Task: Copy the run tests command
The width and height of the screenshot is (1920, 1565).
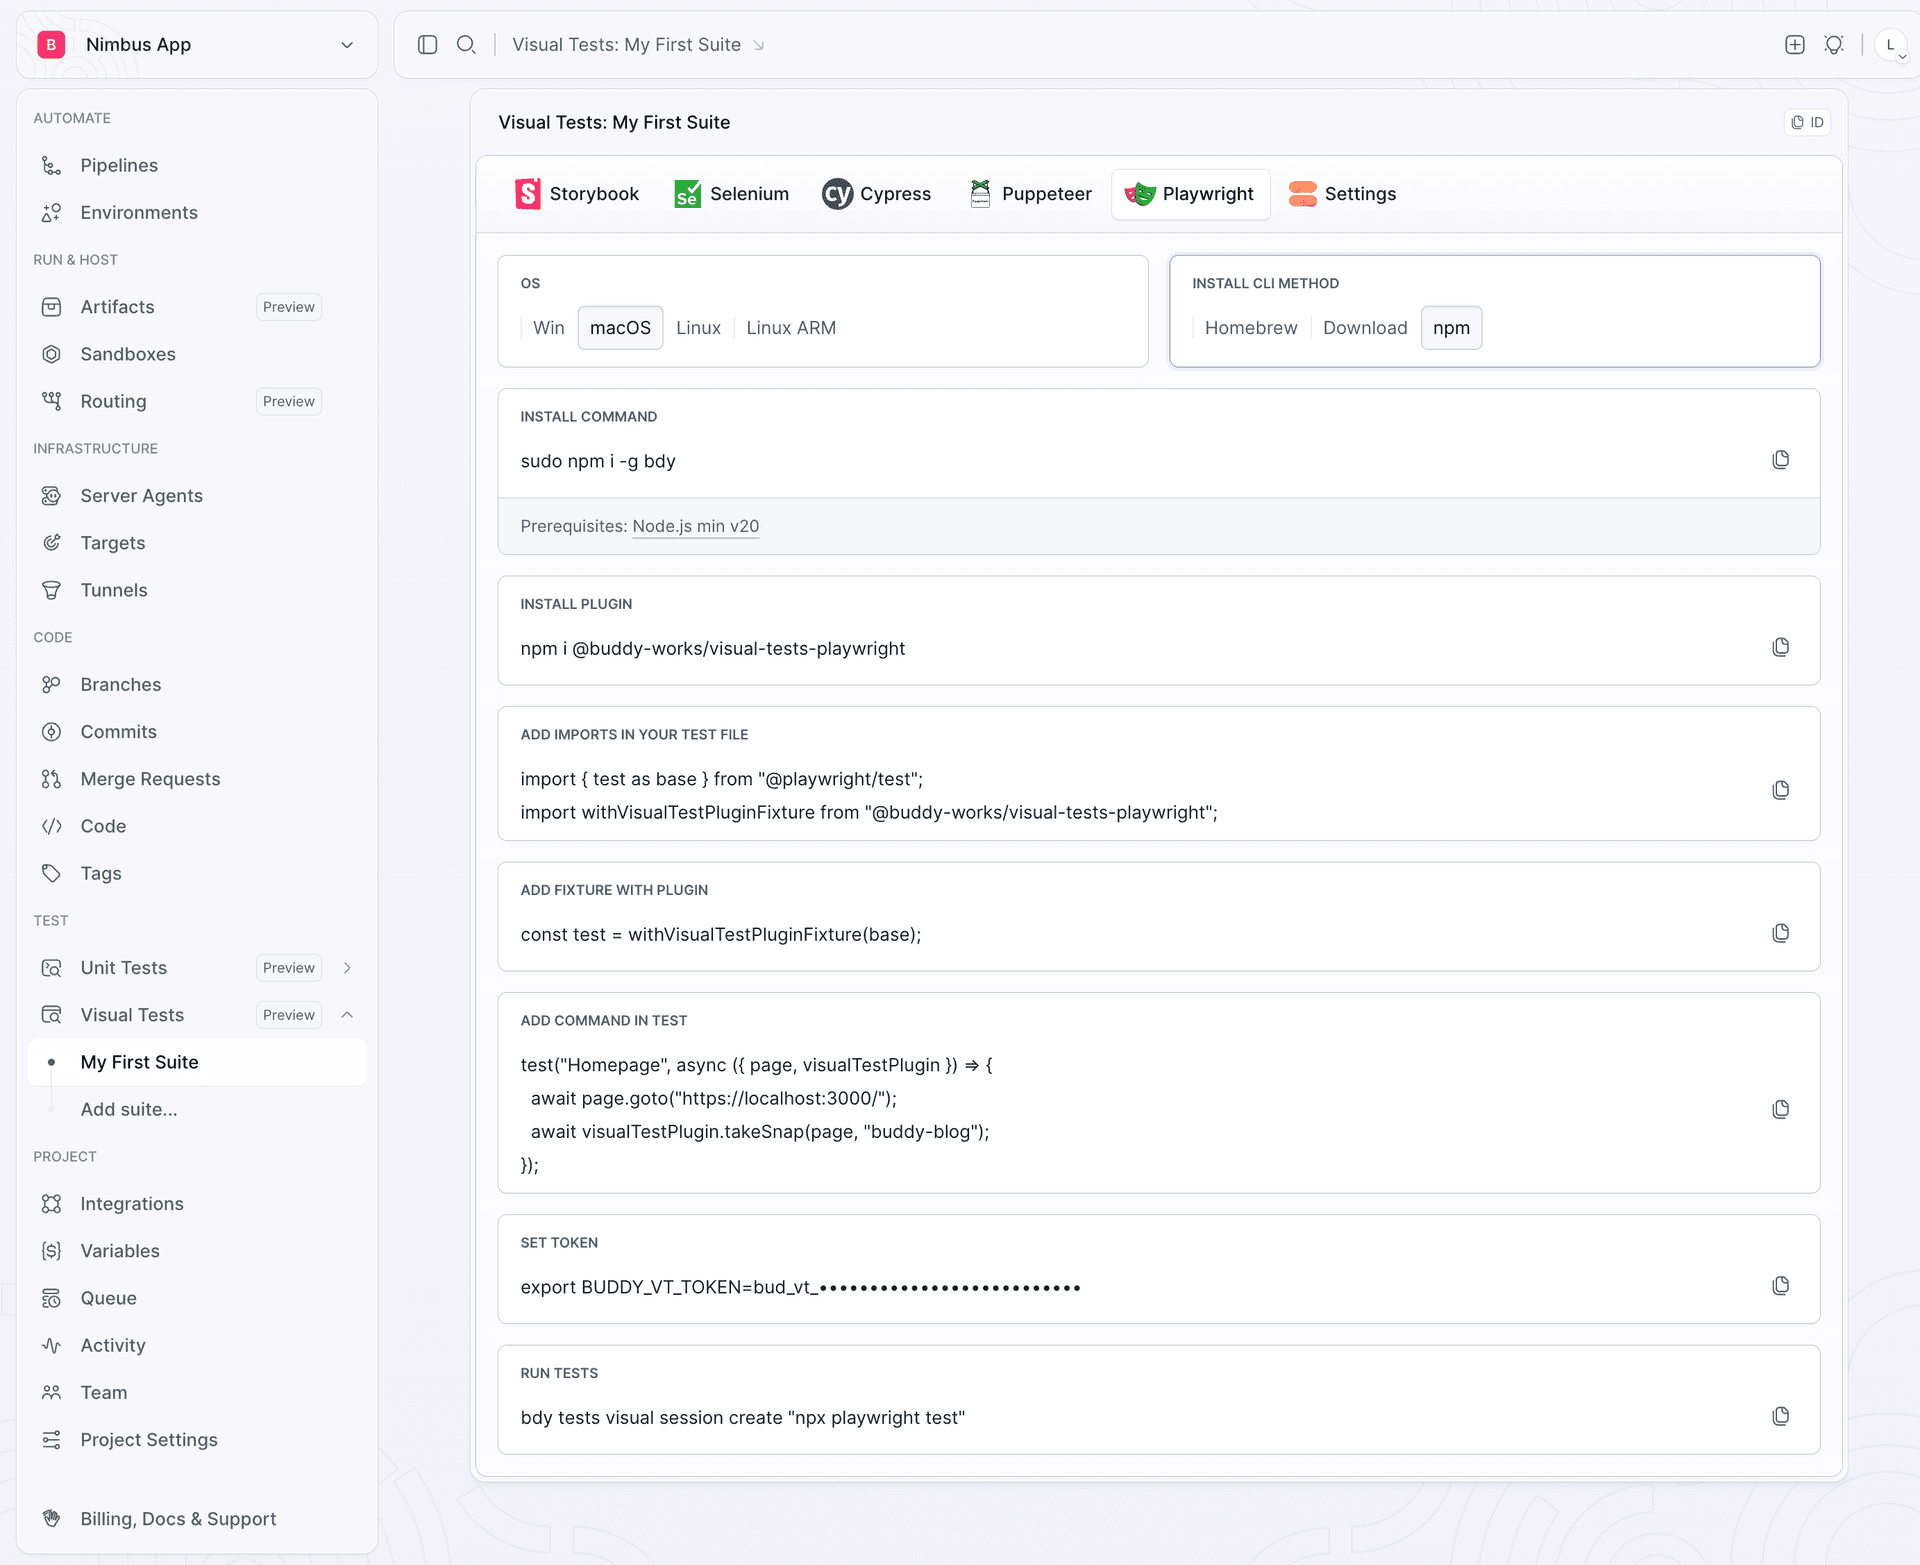Action: (1780, 1416)
